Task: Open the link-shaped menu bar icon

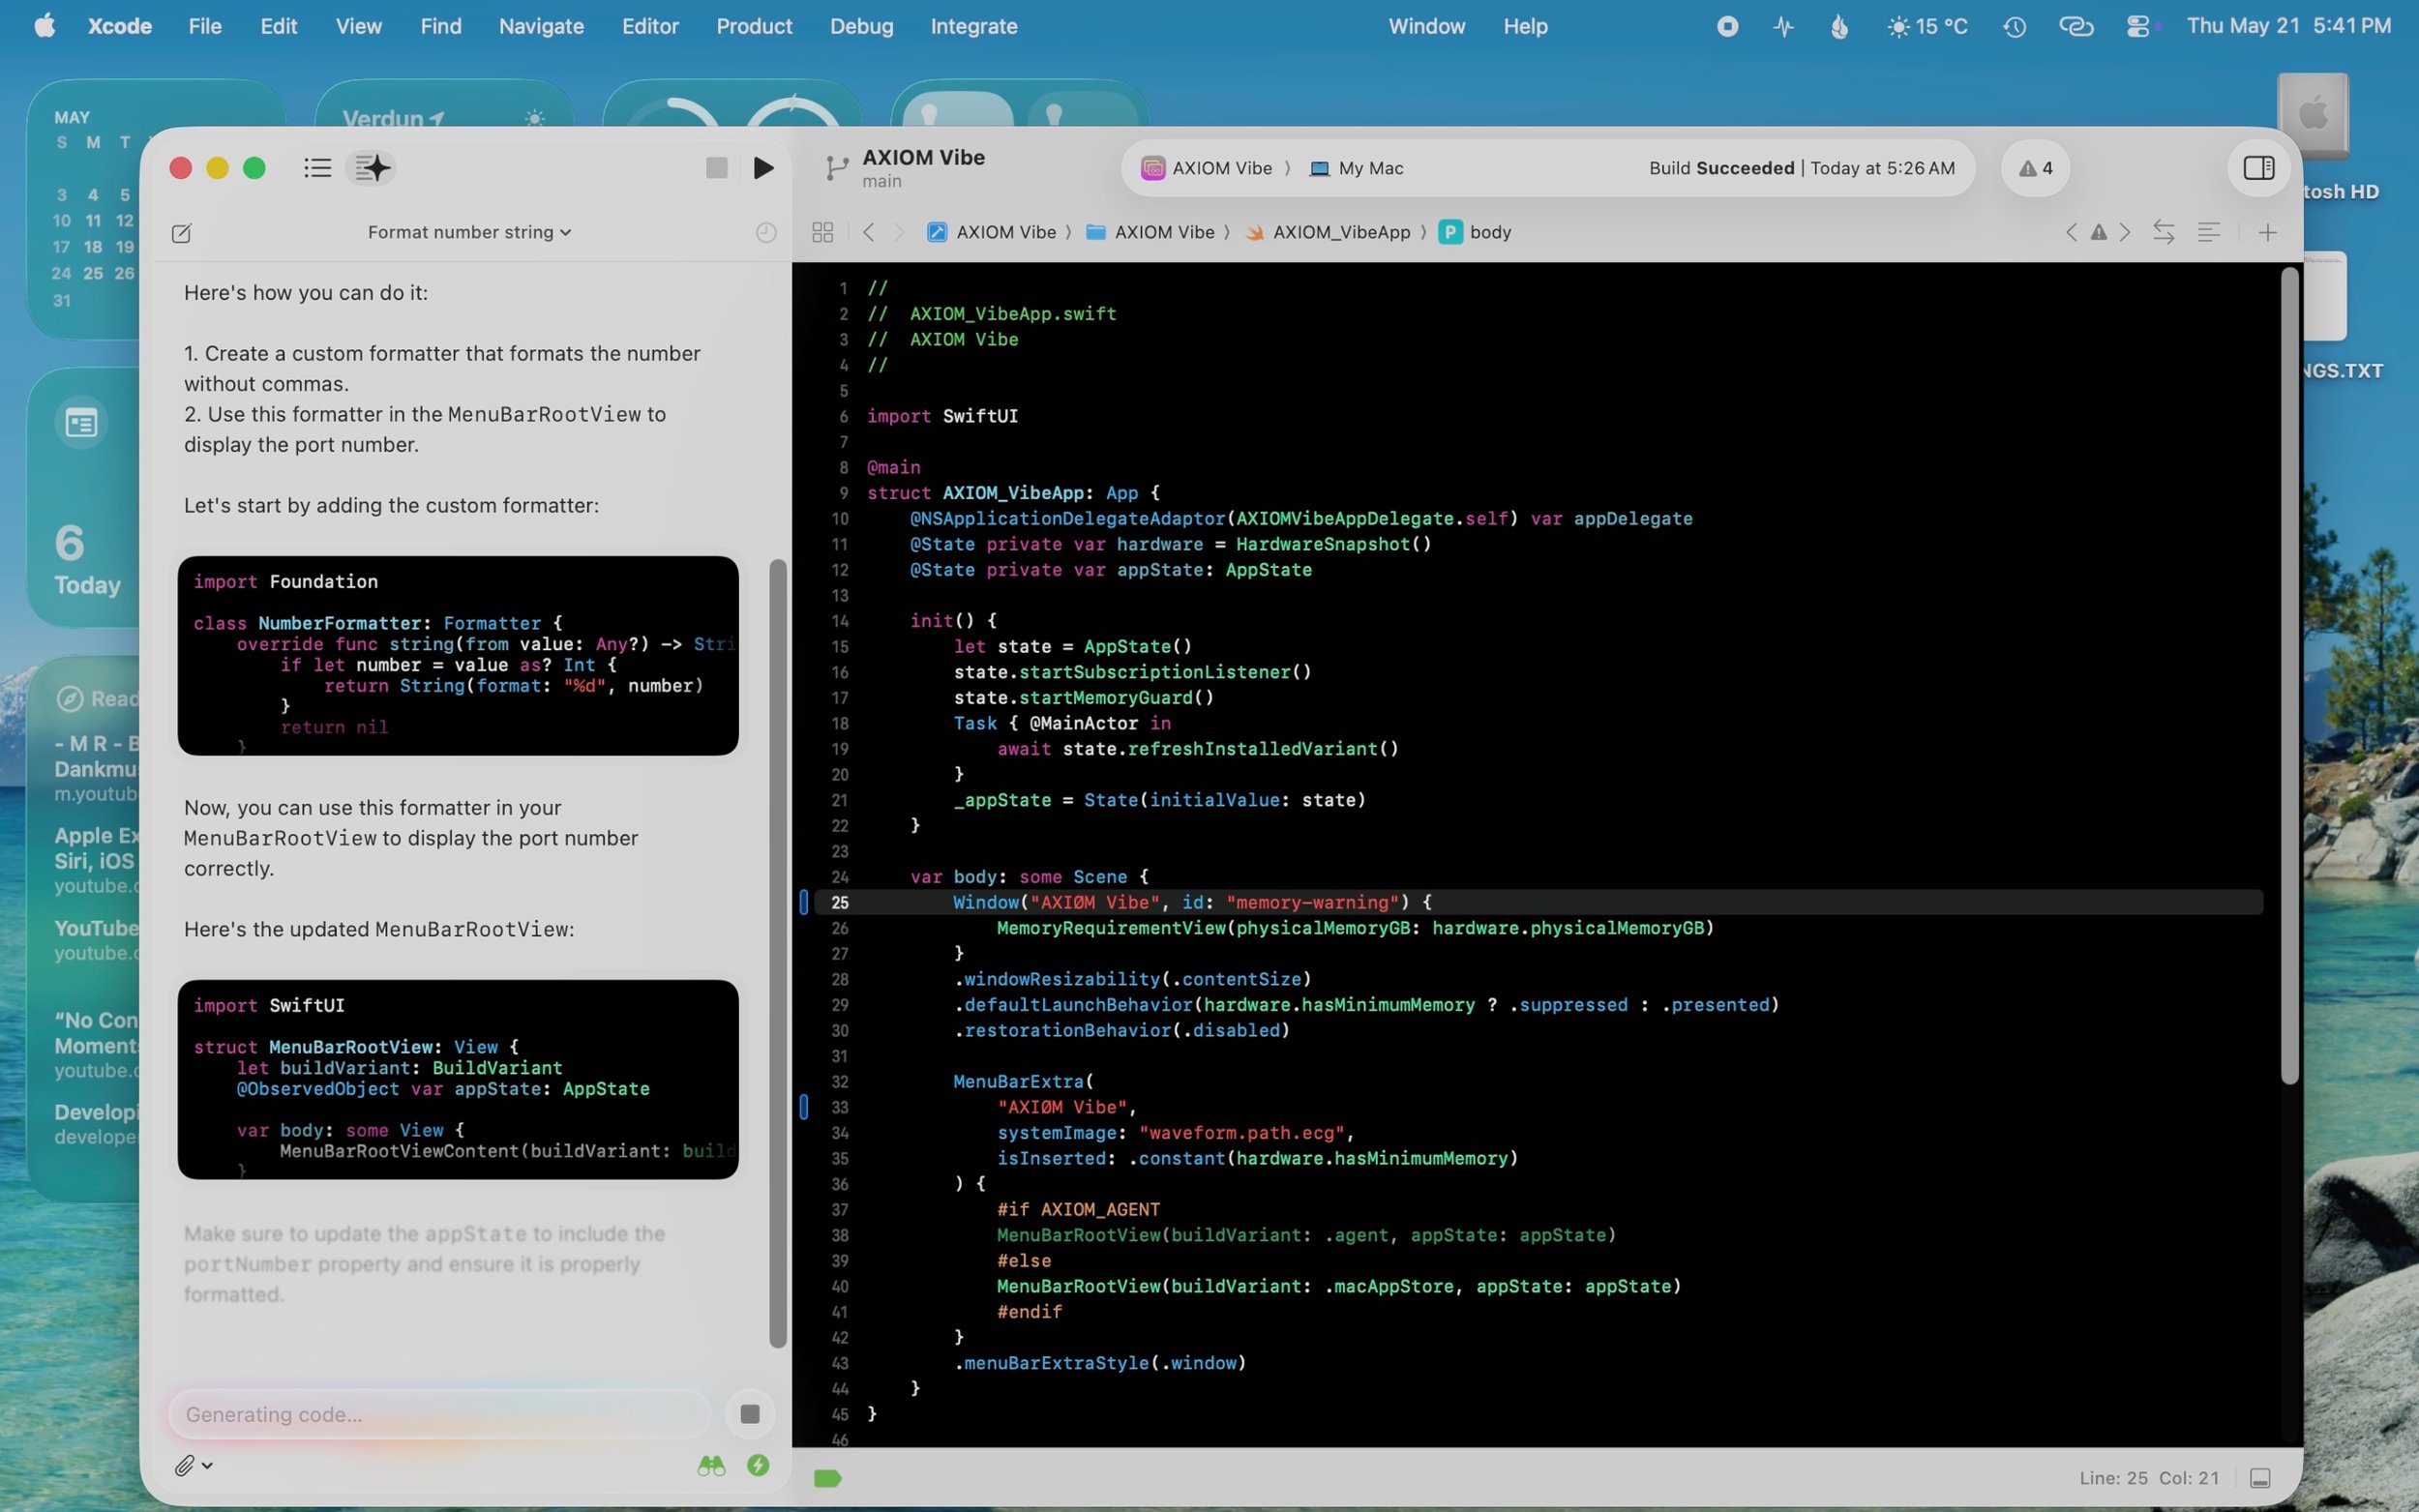Action: point(2076,27)
